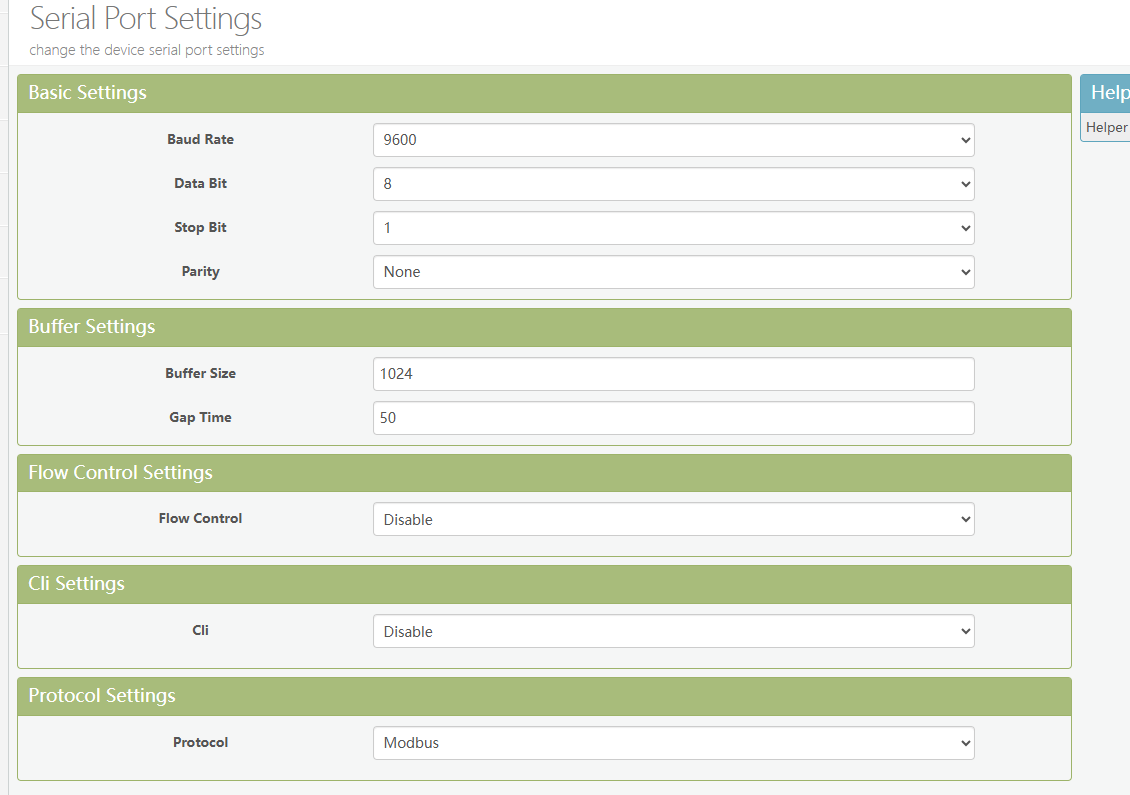Image resolution: width=1130 pixels, height=795 pixels.
Task: Click the Buffer Size input field
Action: (x=673, y=374)
